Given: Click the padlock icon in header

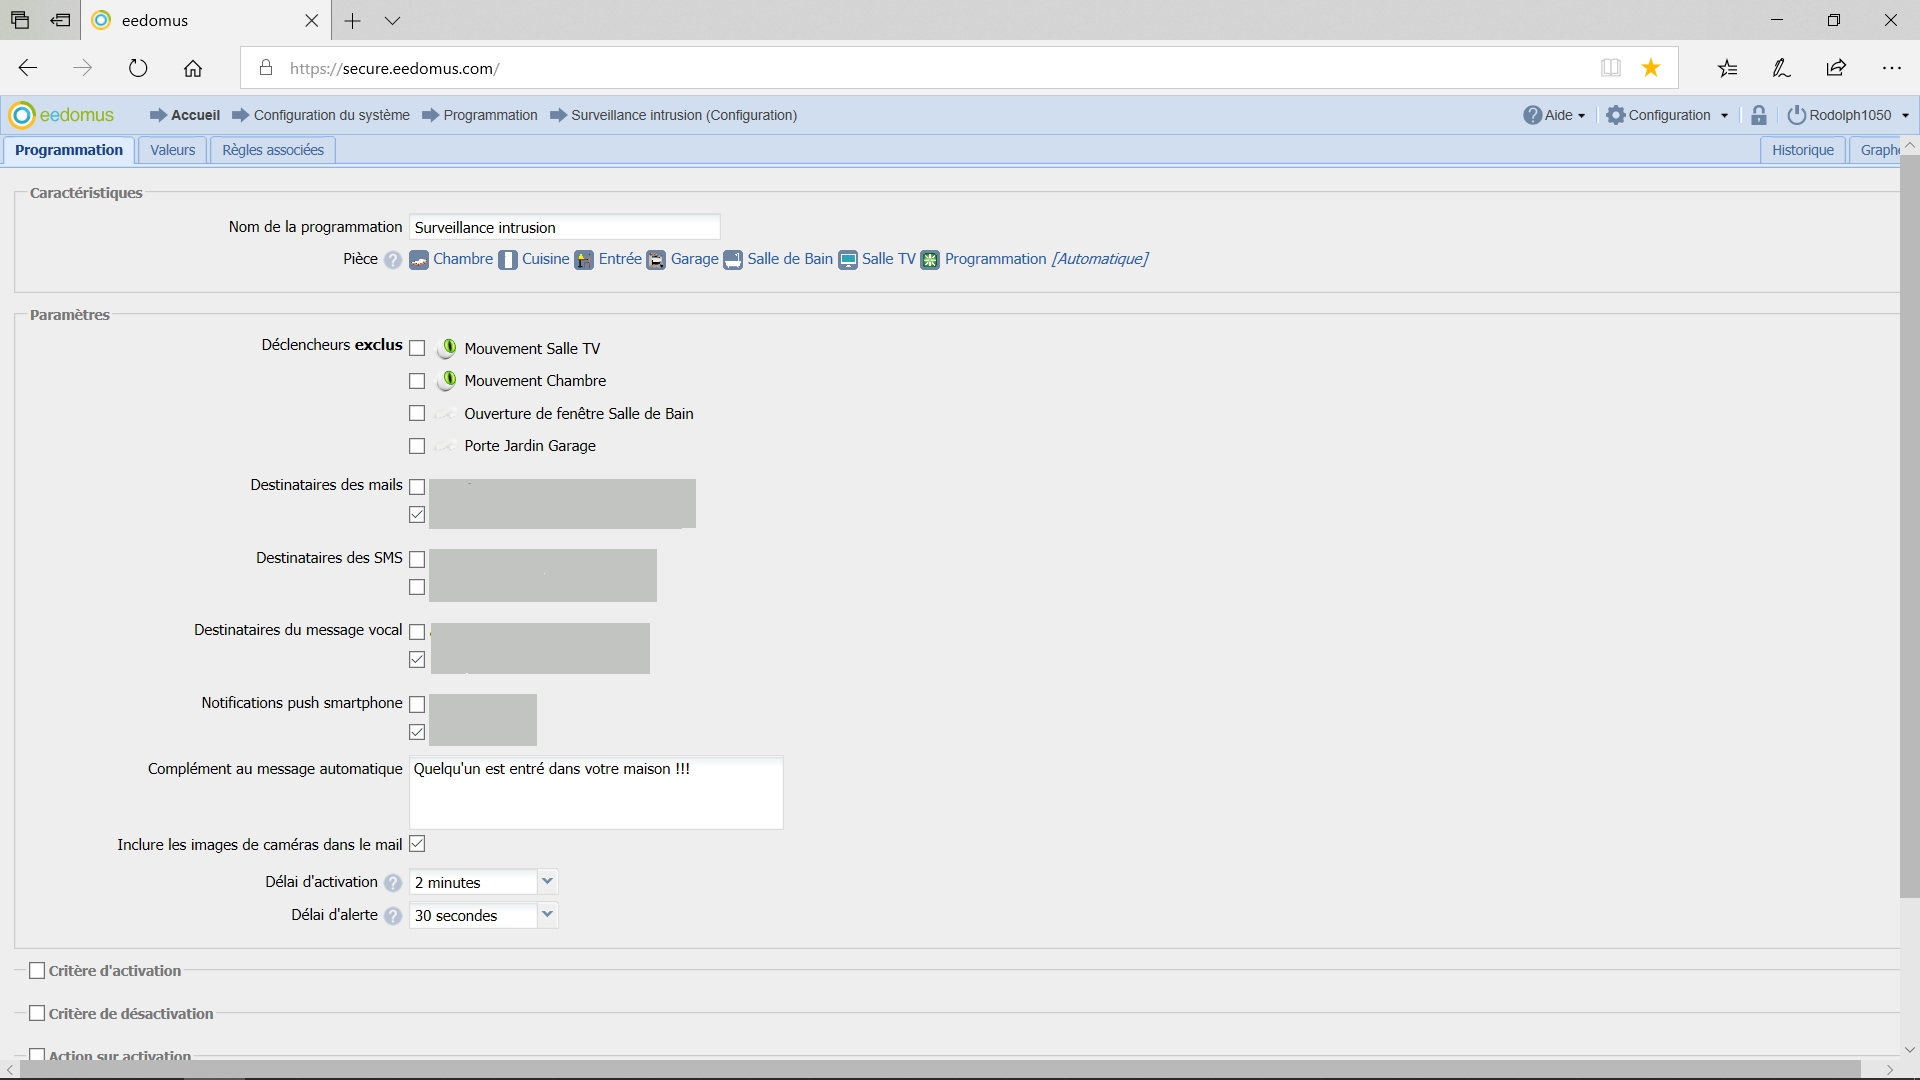Looking at the screenshot, I should coord(1759,115).
